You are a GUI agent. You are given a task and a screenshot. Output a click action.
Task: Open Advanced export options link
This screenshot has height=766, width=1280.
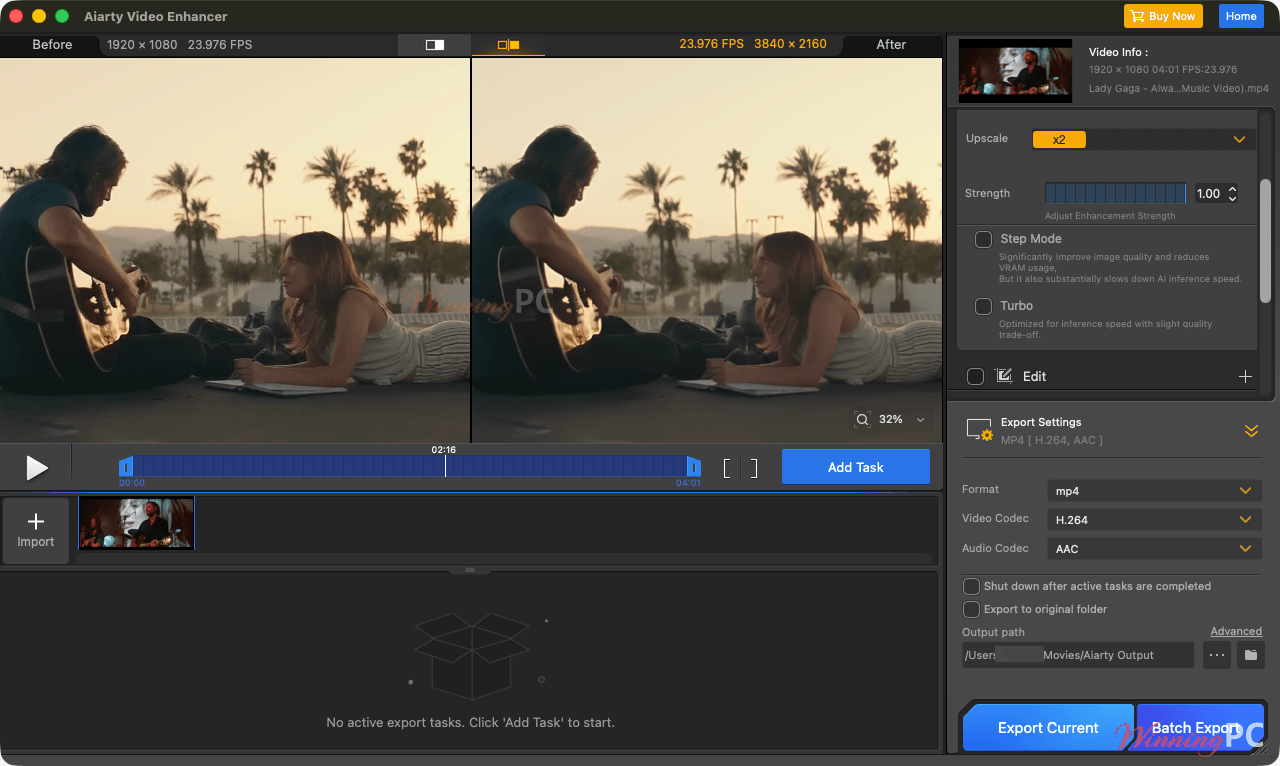1236,631
